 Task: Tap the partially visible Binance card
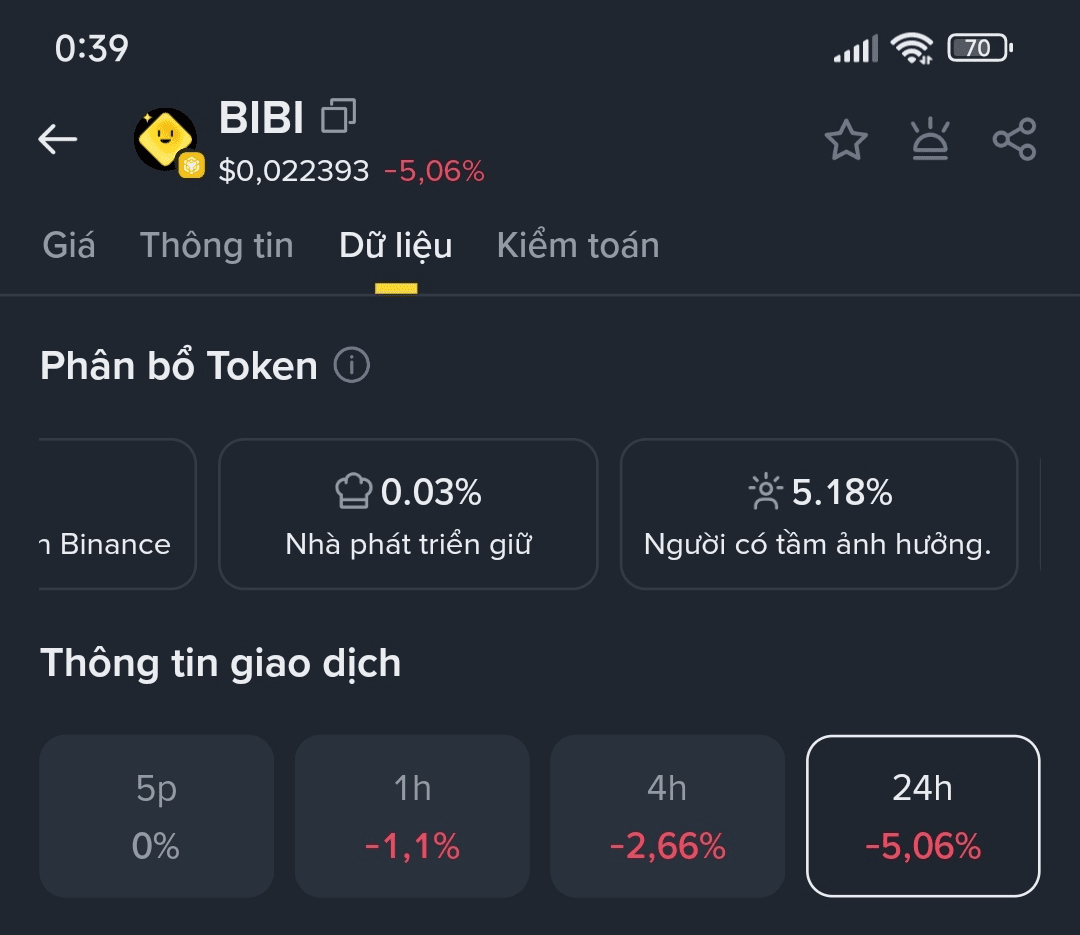[x=116, y=515]
